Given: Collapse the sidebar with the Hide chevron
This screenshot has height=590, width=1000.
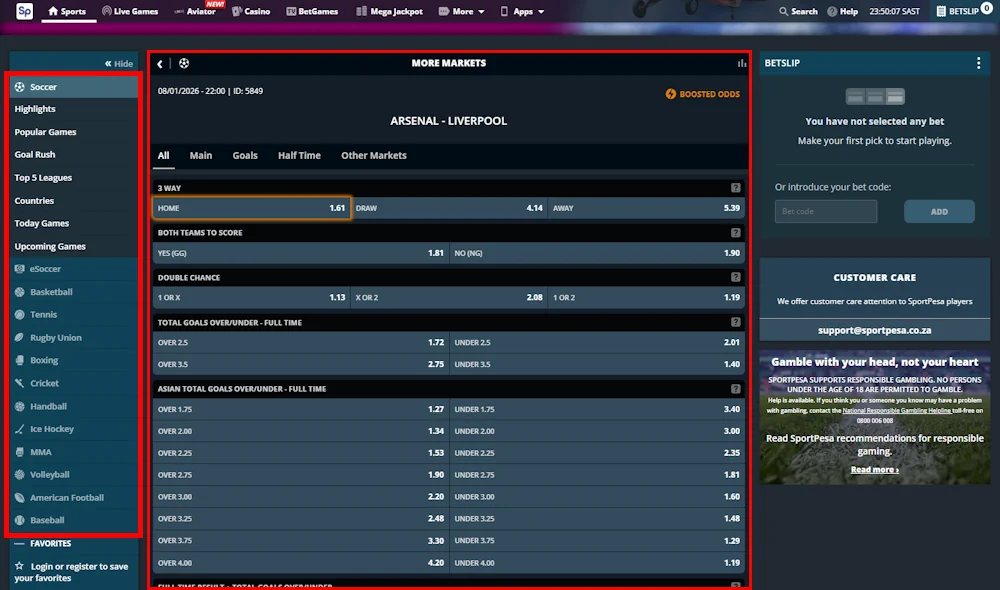Looking at the screenshot, I should (x=118, y=62).
